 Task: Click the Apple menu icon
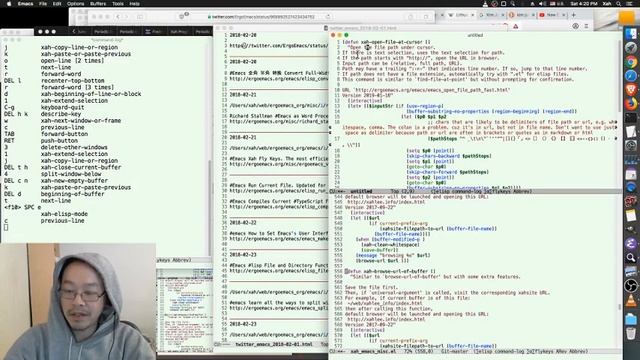click(x=9, y=4)
